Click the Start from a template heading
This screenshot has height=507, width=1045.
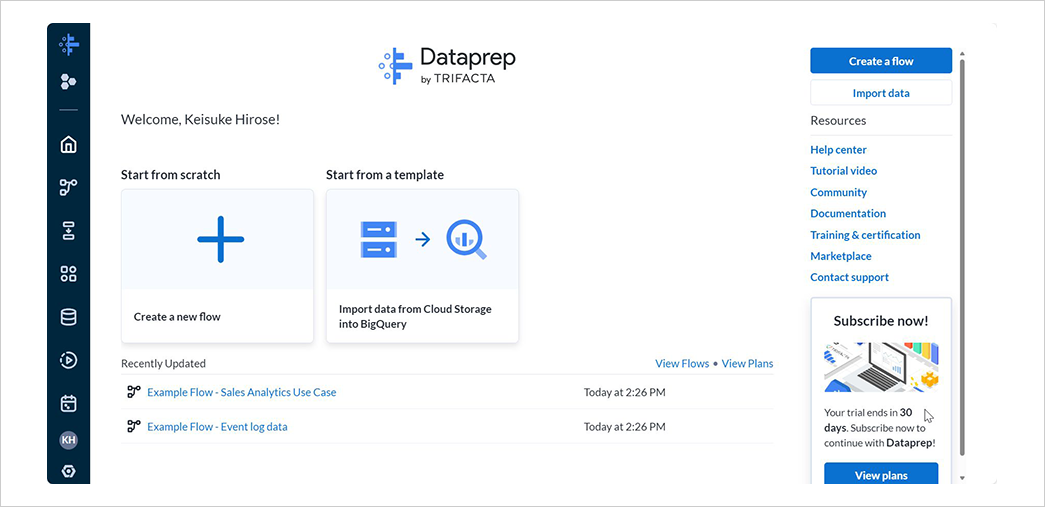pos(385,175)
